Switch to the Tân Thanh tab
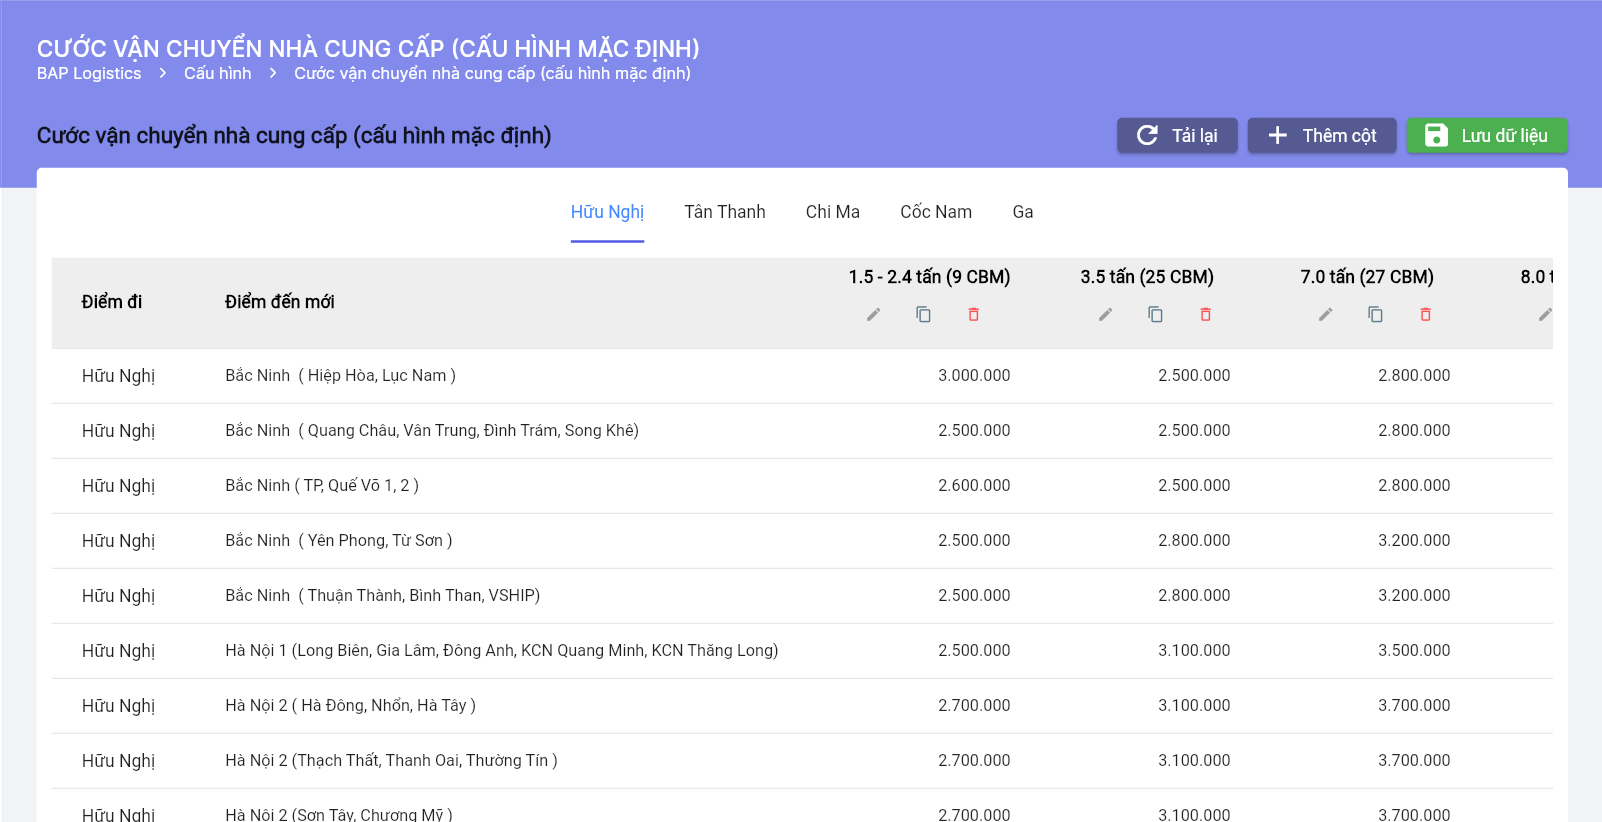This screenshot has height=822, width=1602. click(x=724, y=212)
